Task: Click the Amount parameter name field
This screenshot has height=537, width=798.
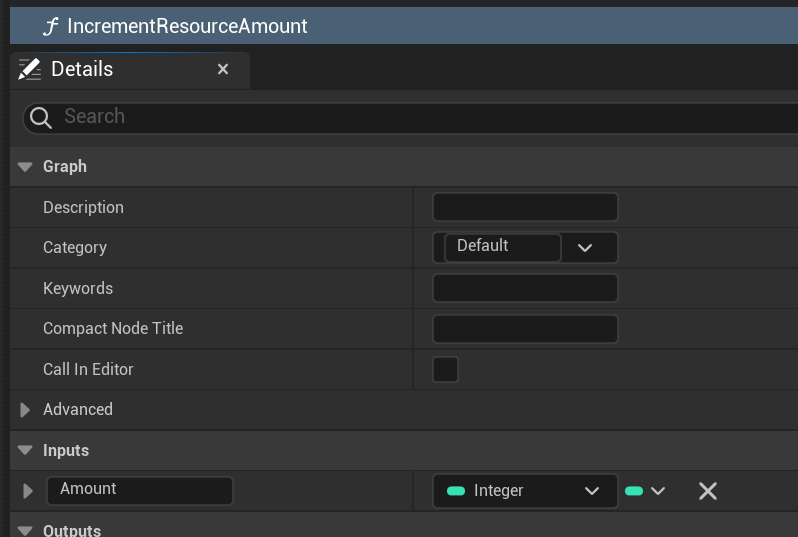Action: click(139, 490)
